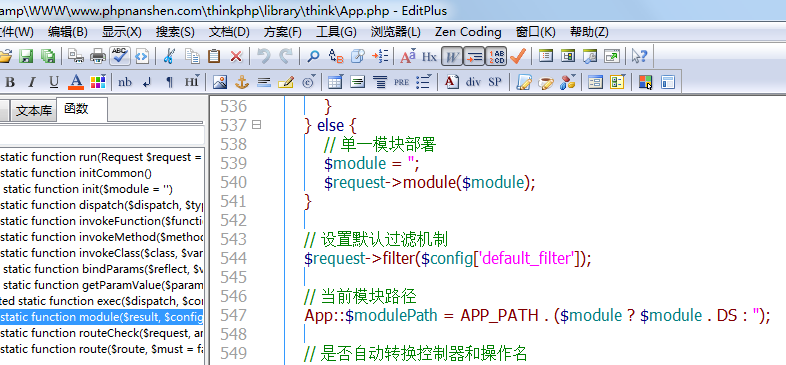Toggle the auto indent button
The height and width of the screenshot is (365, 786).
(474, 57)
